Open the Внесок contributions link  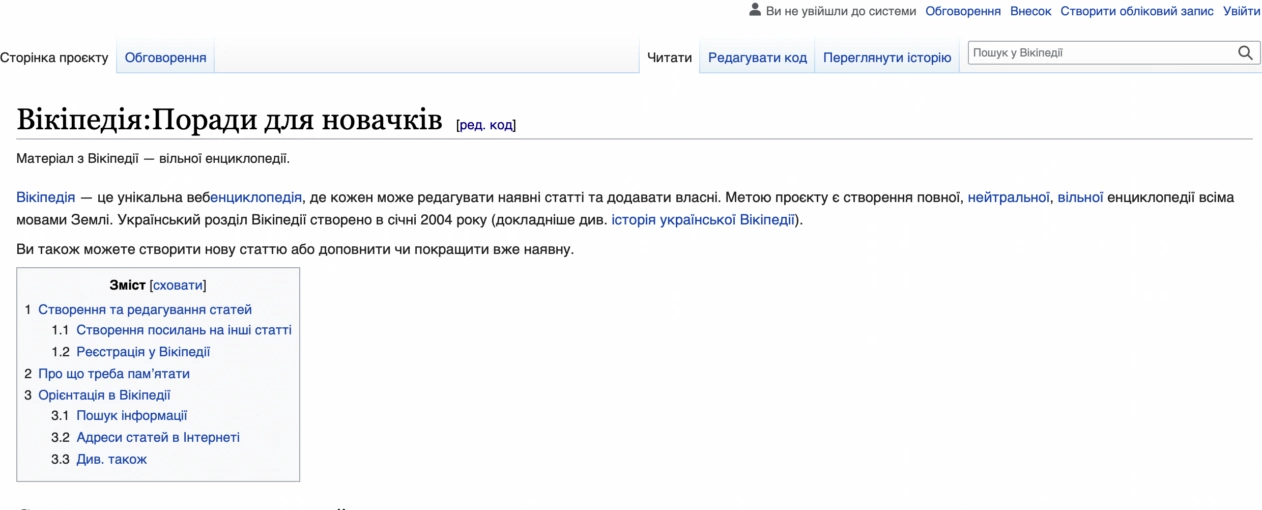coord(1031,11)
